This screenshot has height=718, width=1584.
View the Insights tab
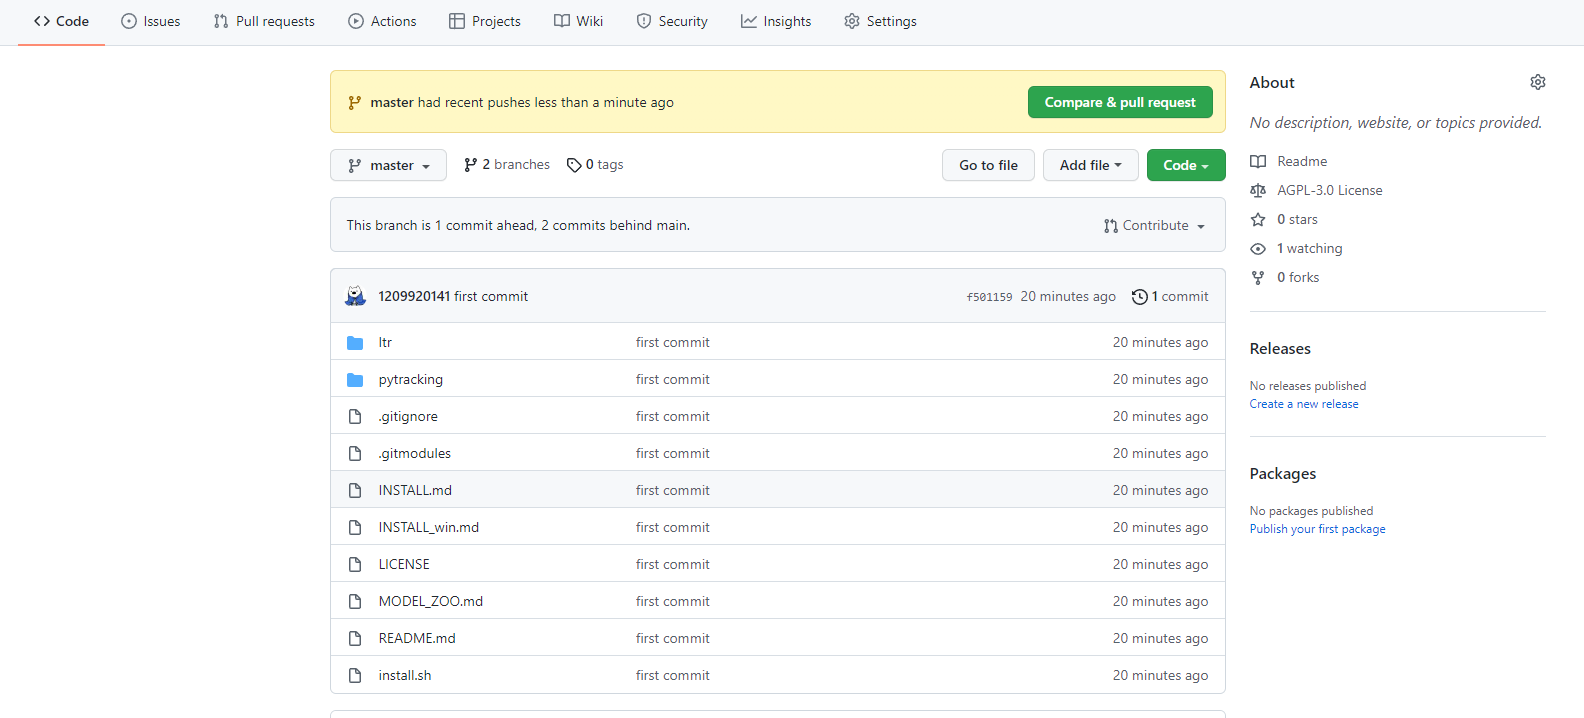776,21
